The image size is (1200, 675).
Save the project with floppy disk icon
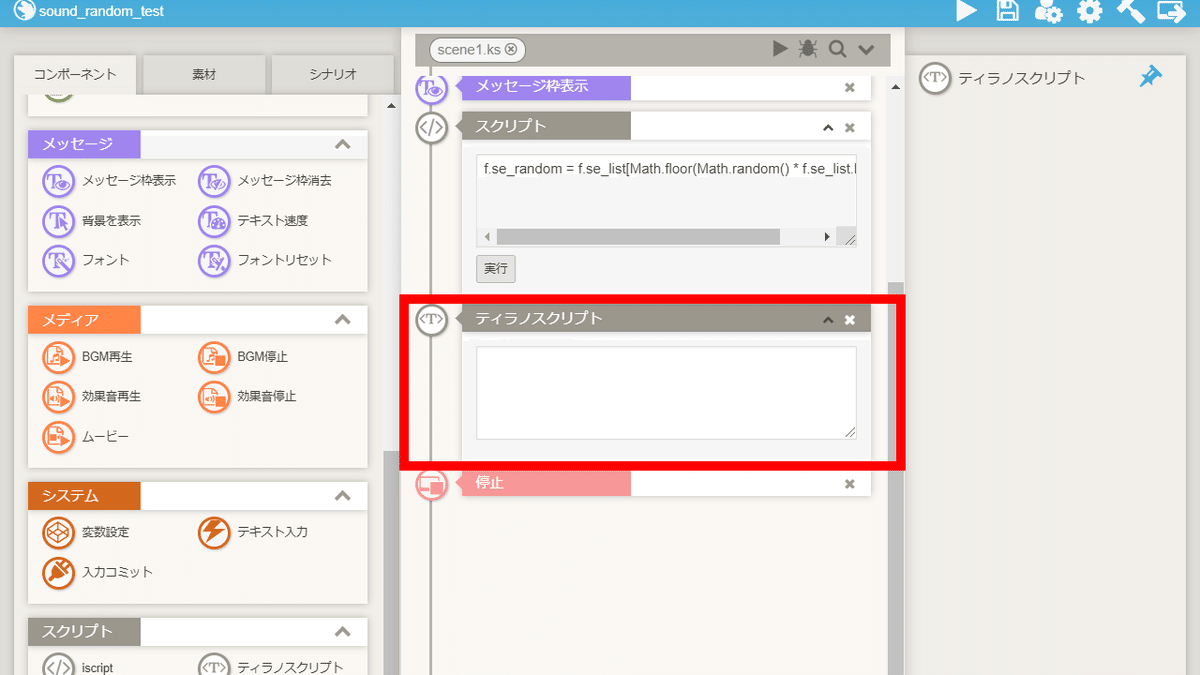click(x=1008, y=11)
